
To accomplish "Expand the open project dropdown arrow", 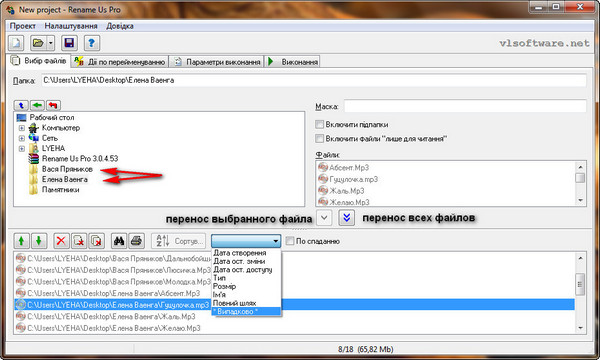I will pos(51,42).
